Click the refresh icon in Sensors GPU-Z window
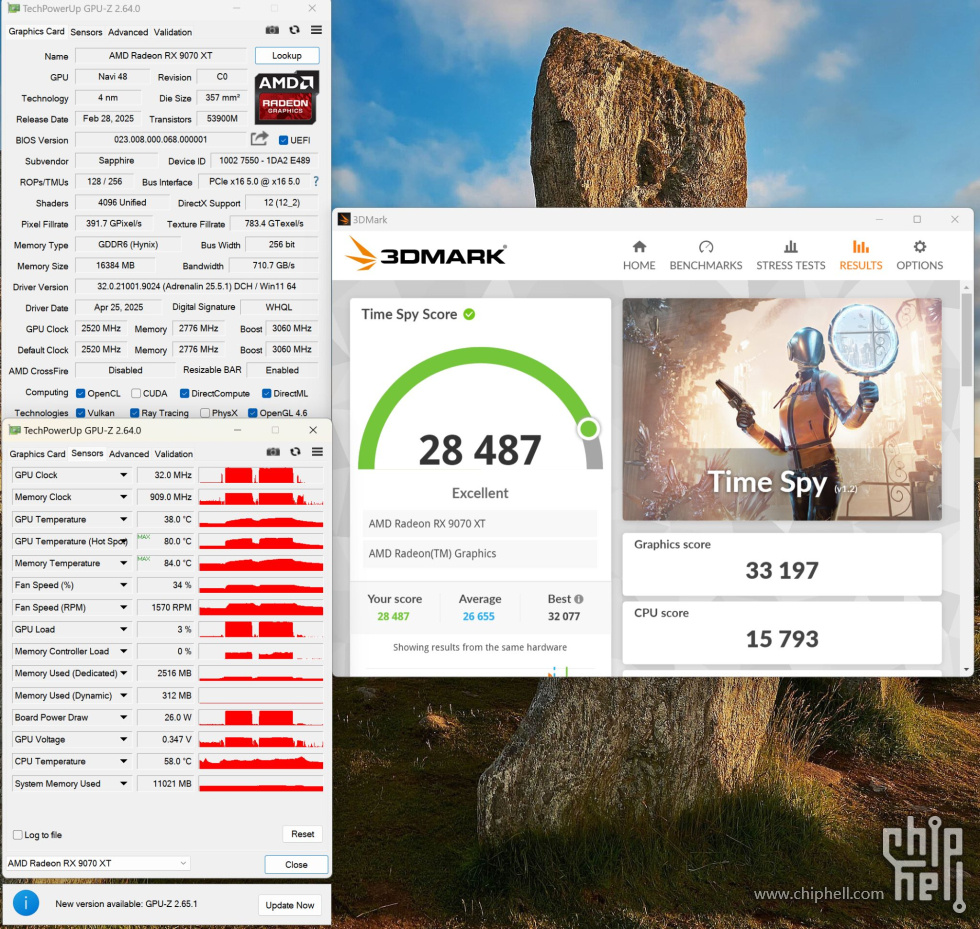The height and width of the screenshot is (929, 980). coord(296,452)
